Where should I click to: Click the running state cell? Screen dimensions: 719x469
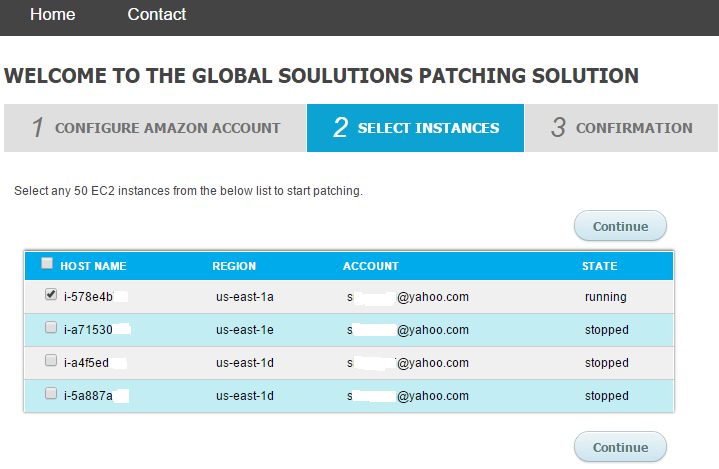[606, 297]
